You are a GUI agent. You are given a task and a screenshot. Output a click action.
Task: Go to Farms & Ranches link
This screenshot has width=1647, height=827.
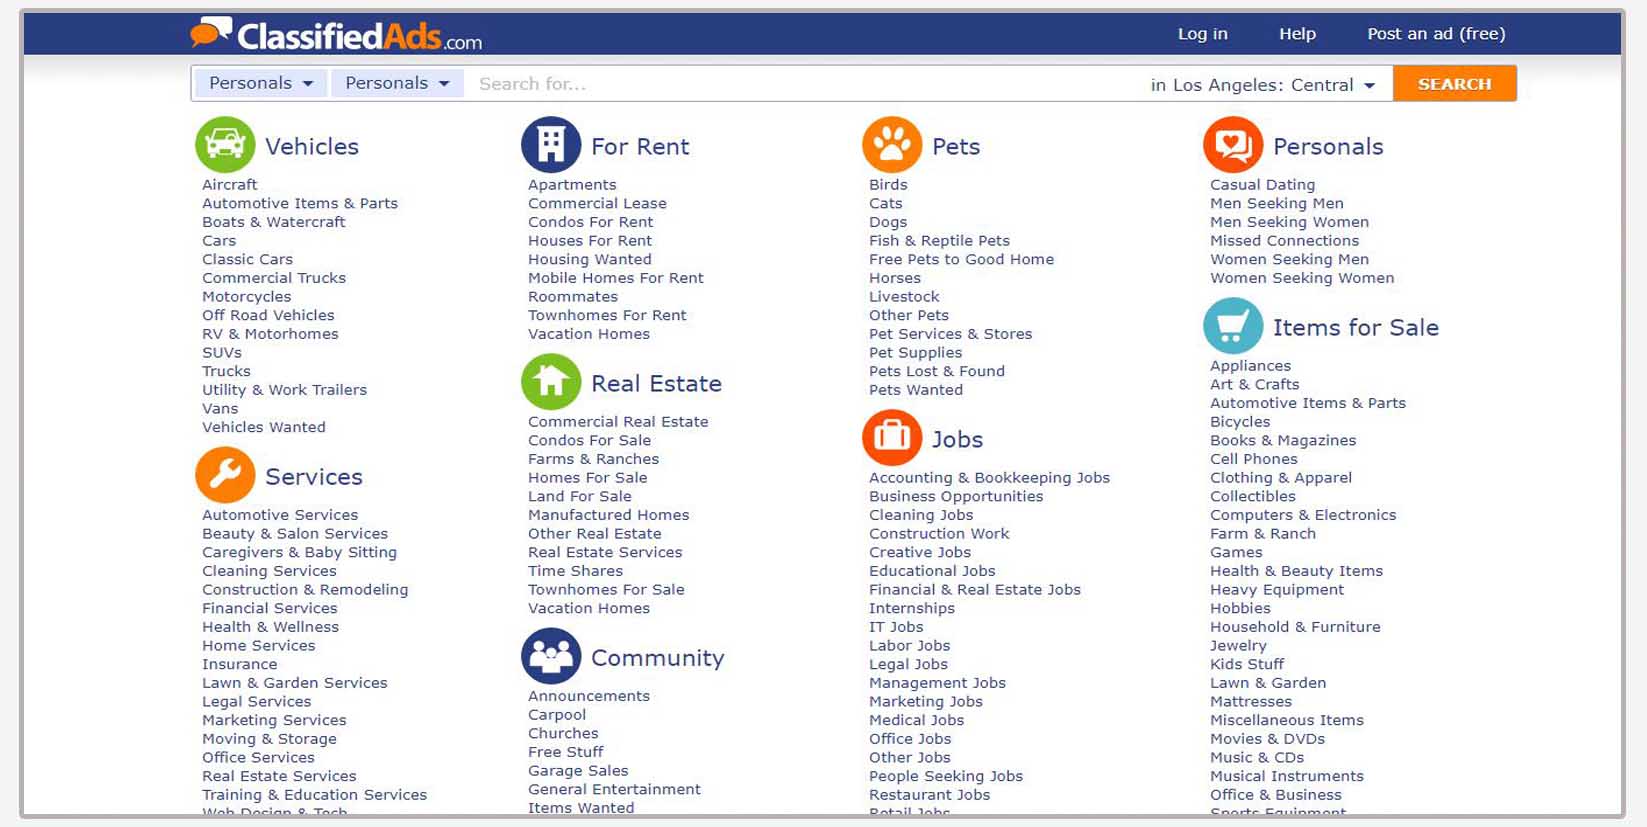pos(593,459)
